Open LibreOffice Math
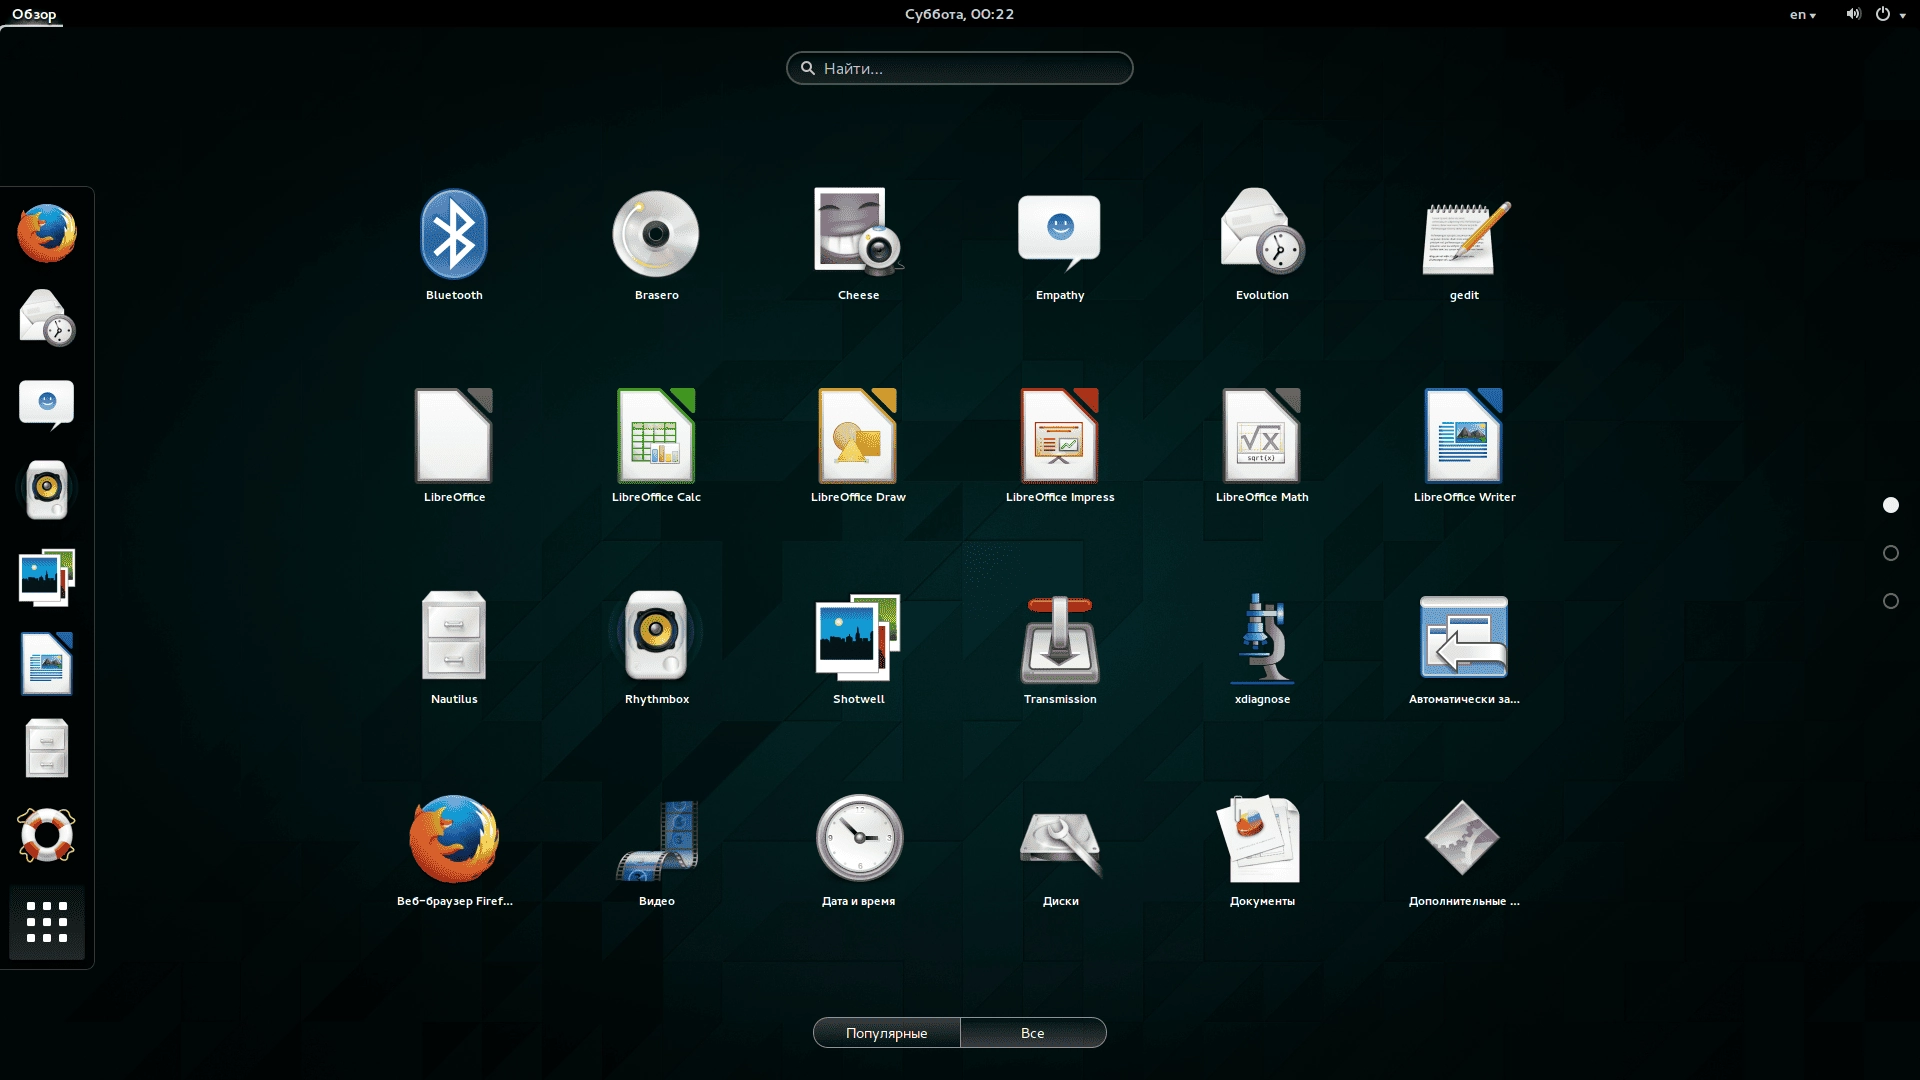 click(1262, 436)
